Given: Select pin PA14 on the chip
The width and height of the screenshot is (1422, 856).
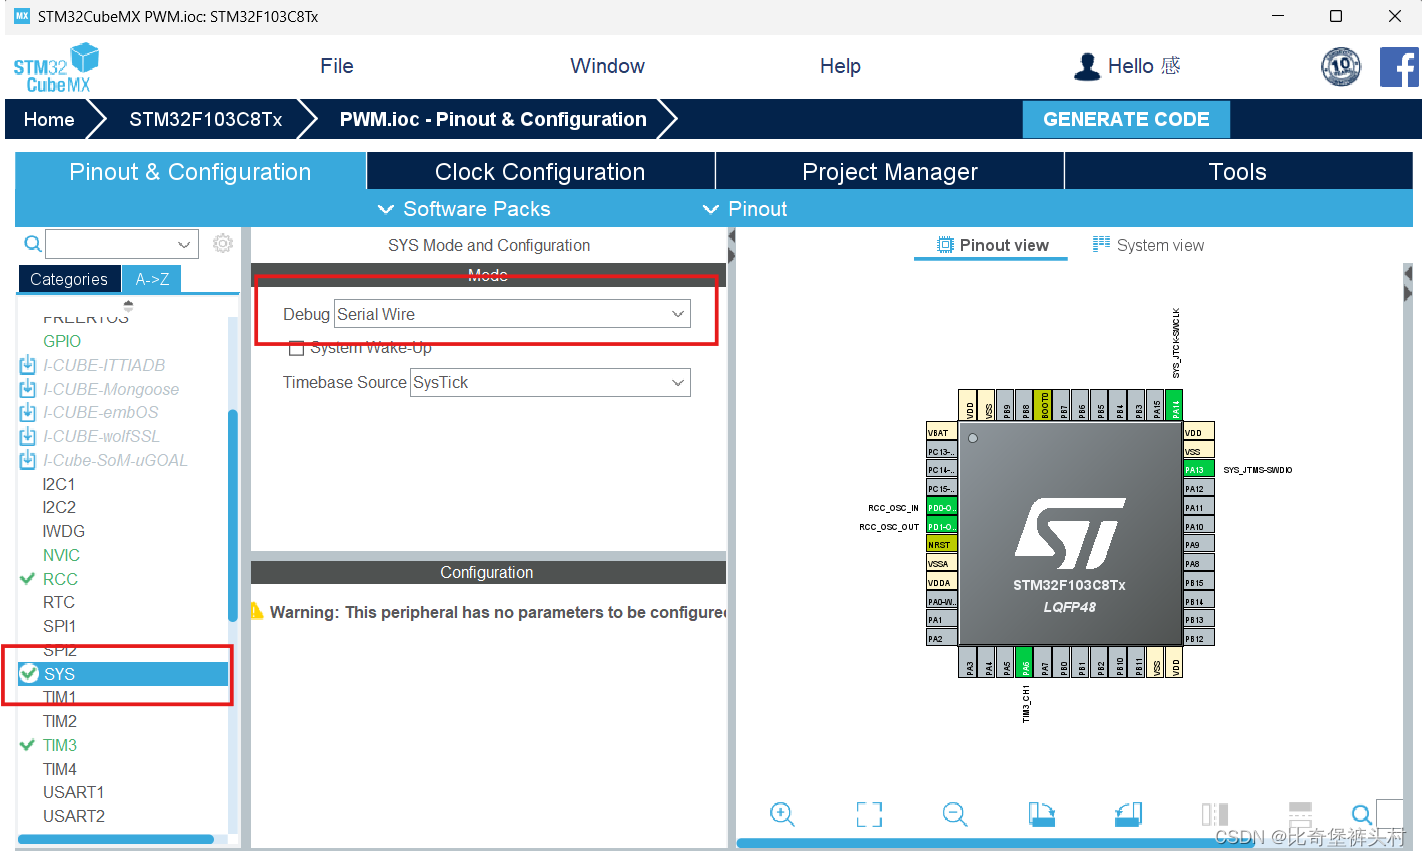Looking at the screenshot, I should coord(1175,405).
